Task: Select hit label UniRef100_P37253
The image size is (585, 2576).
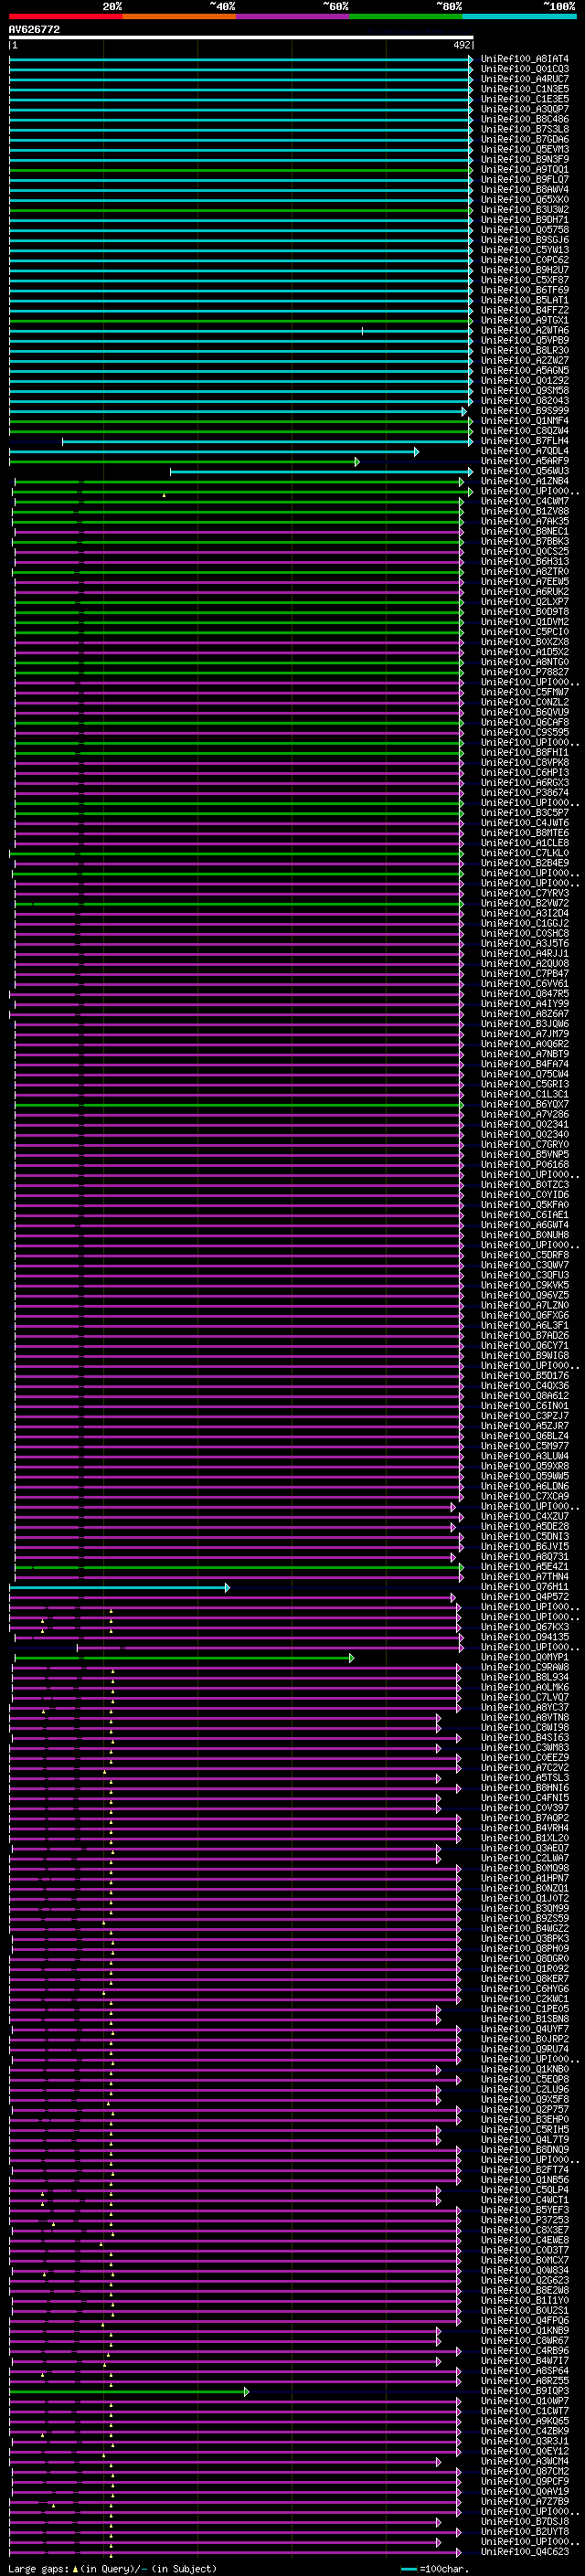Action: 524,2220
